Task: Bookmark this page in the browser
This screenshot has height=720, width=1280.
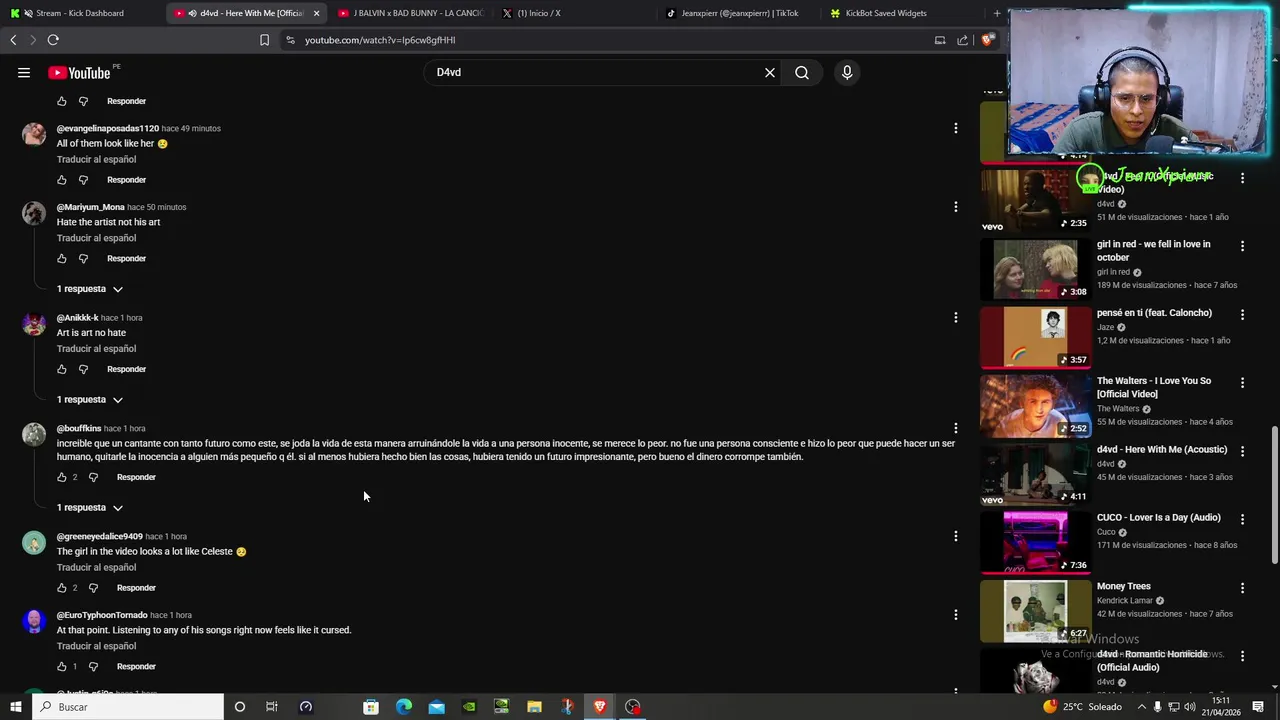Action: click(x=264, y=40)
